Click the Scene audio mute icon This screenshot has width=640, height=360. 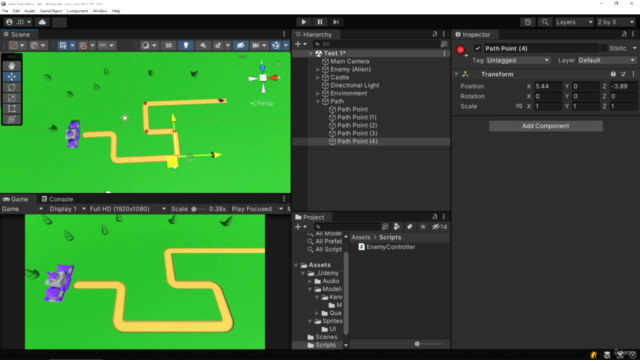coord(203,45)
